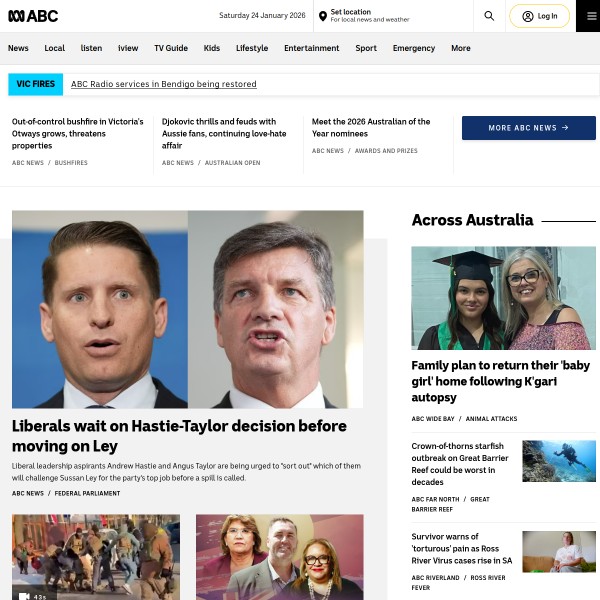Click the video camera icon on protest clip
This screenshot has height=600, width=600.
pyautogui.click(x=24, y=596)
